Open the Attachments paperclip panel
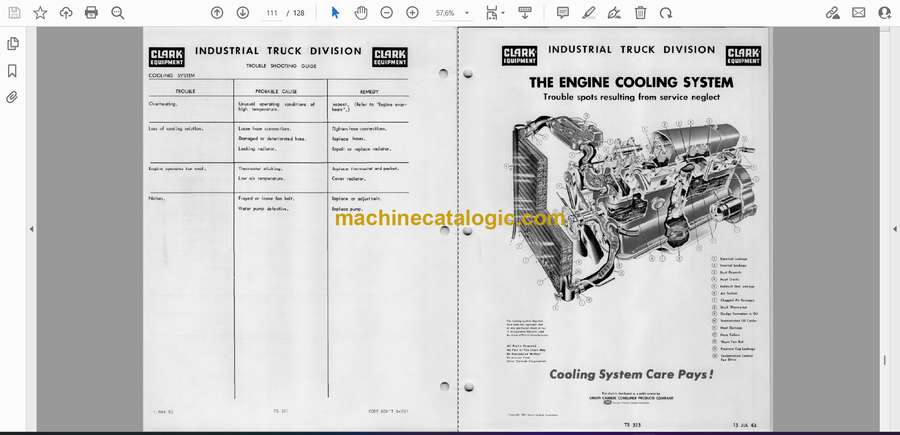 tap(12, 97)
